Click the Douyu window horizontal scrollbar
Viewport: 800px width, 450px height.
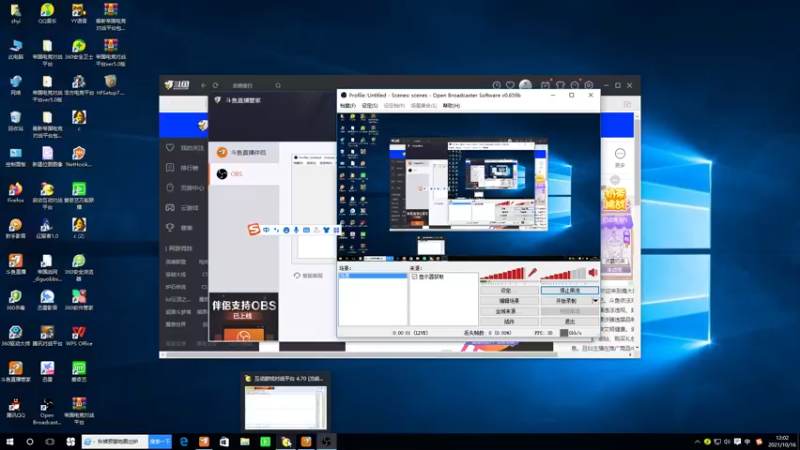(362, 355)
